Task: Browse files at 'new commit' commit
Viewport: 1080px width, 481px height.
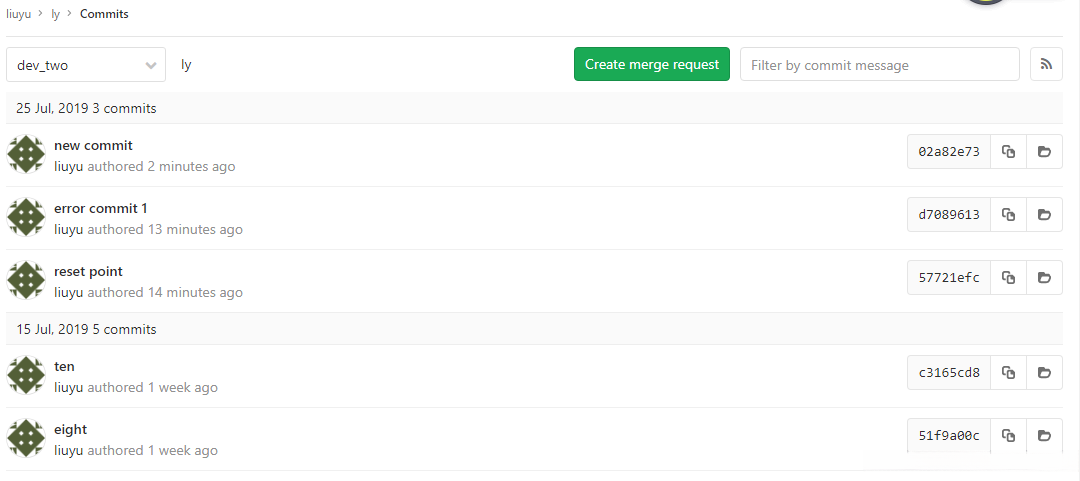Action: tap(1044, 152)
